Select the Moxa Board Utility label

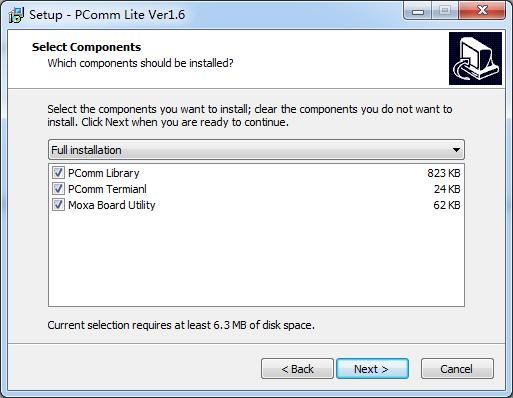tap(112, 205)
